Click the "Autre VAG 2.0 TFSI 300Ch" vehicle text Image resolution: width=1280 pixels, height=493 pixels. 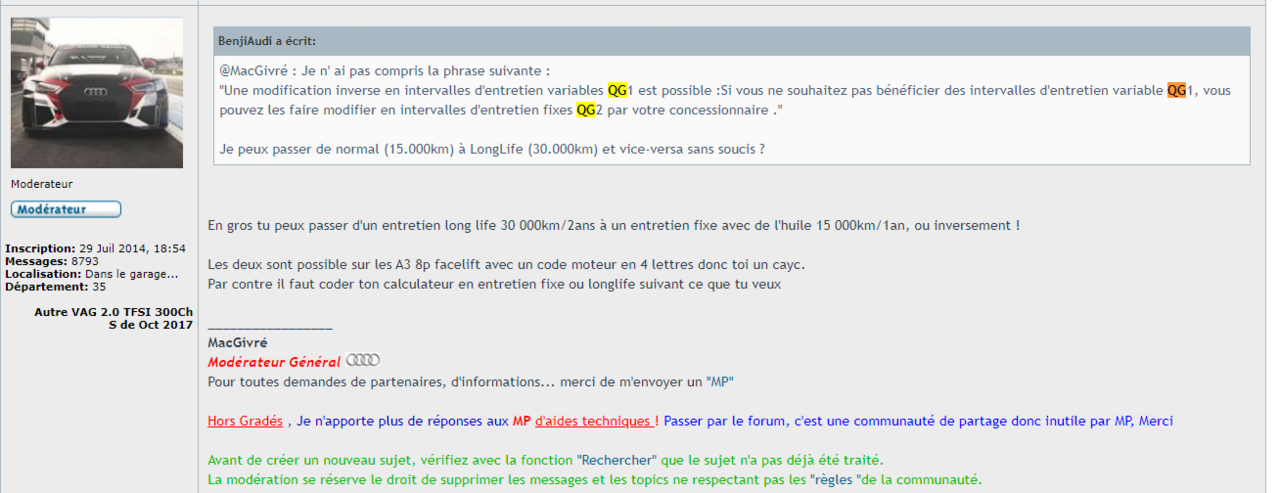(x=113, y=312)
